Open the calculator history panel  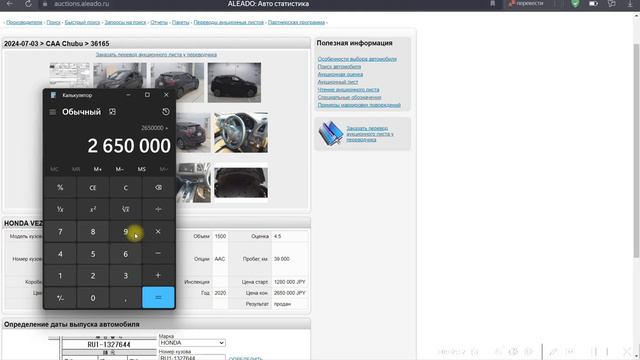(x=166, y=112)
